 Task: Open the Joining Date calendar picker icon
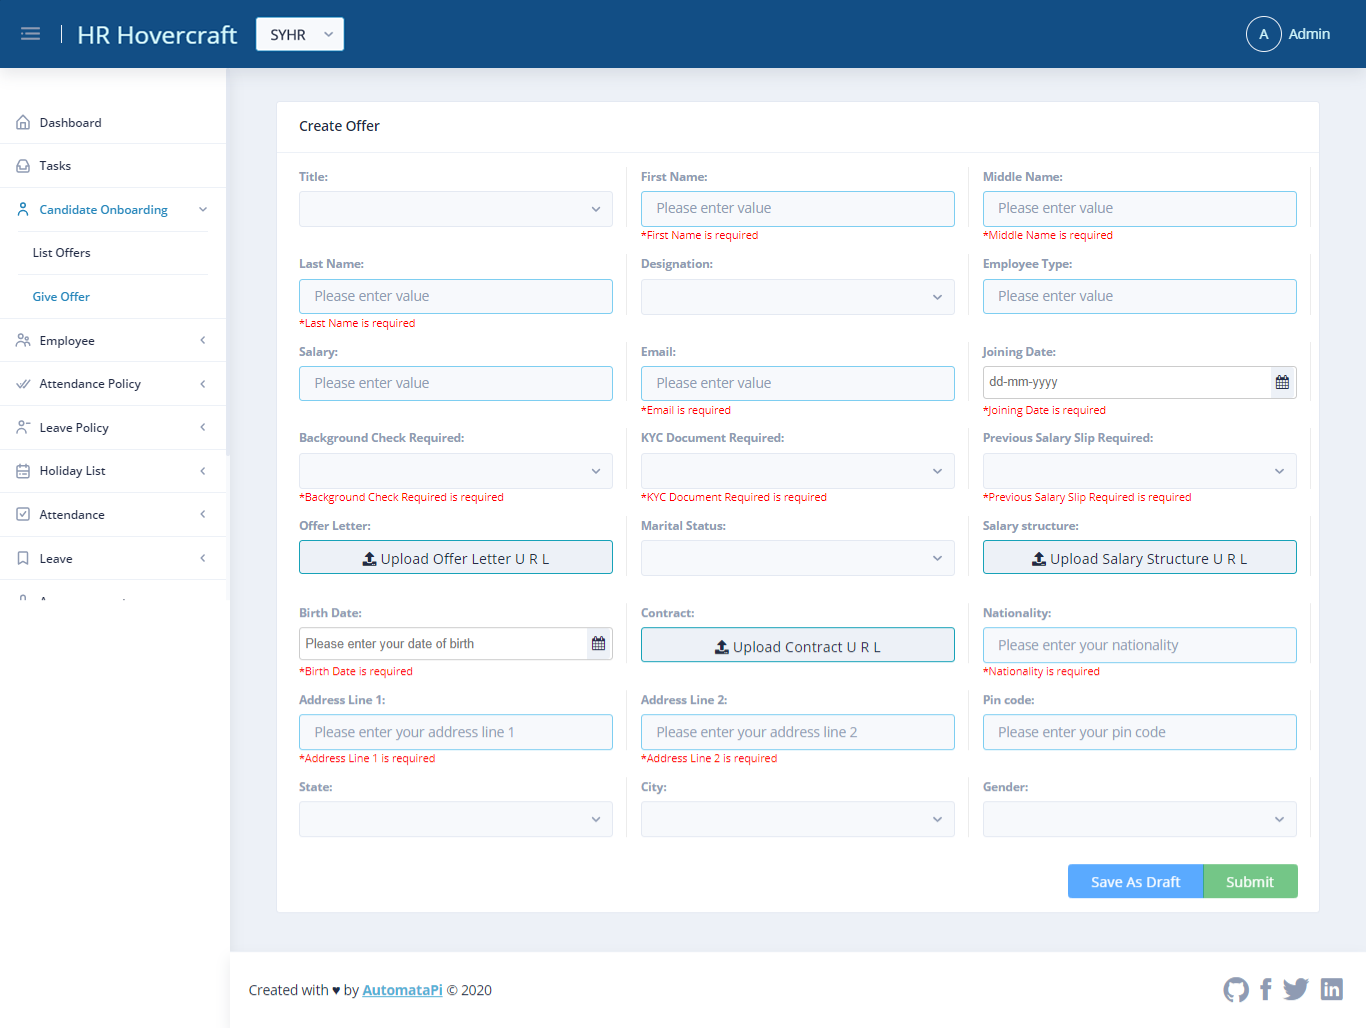point(1282,382)
